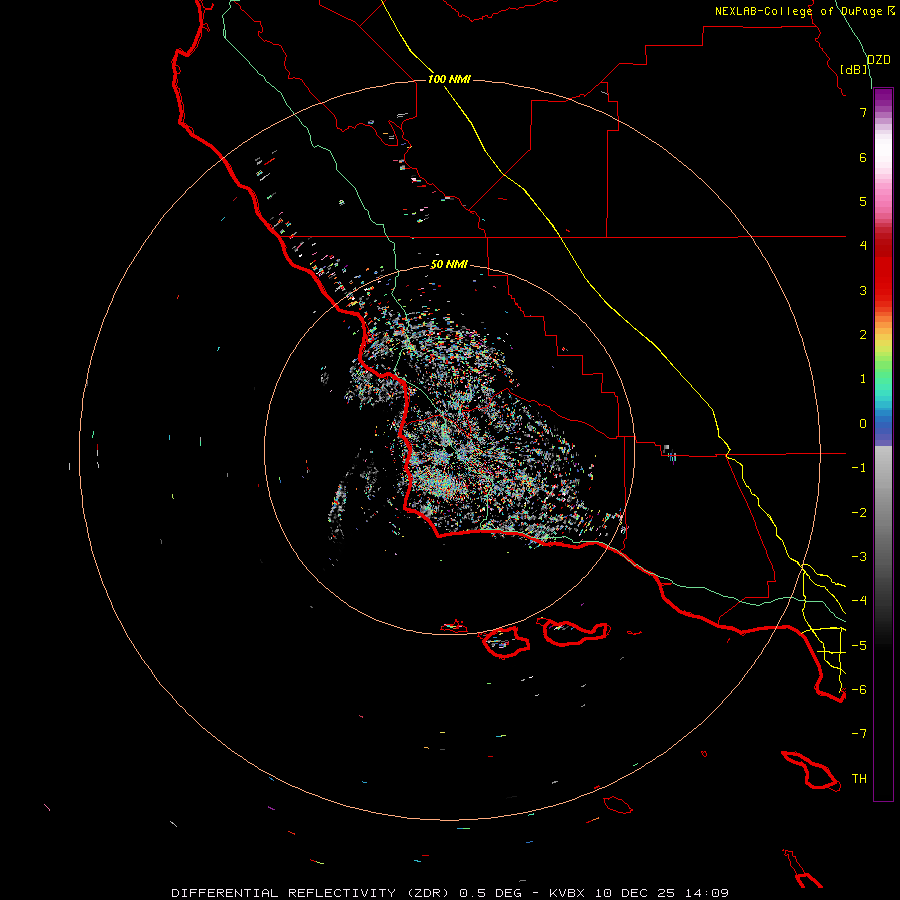
Task: Click the scale tick label 5
Action: point(863,201)
